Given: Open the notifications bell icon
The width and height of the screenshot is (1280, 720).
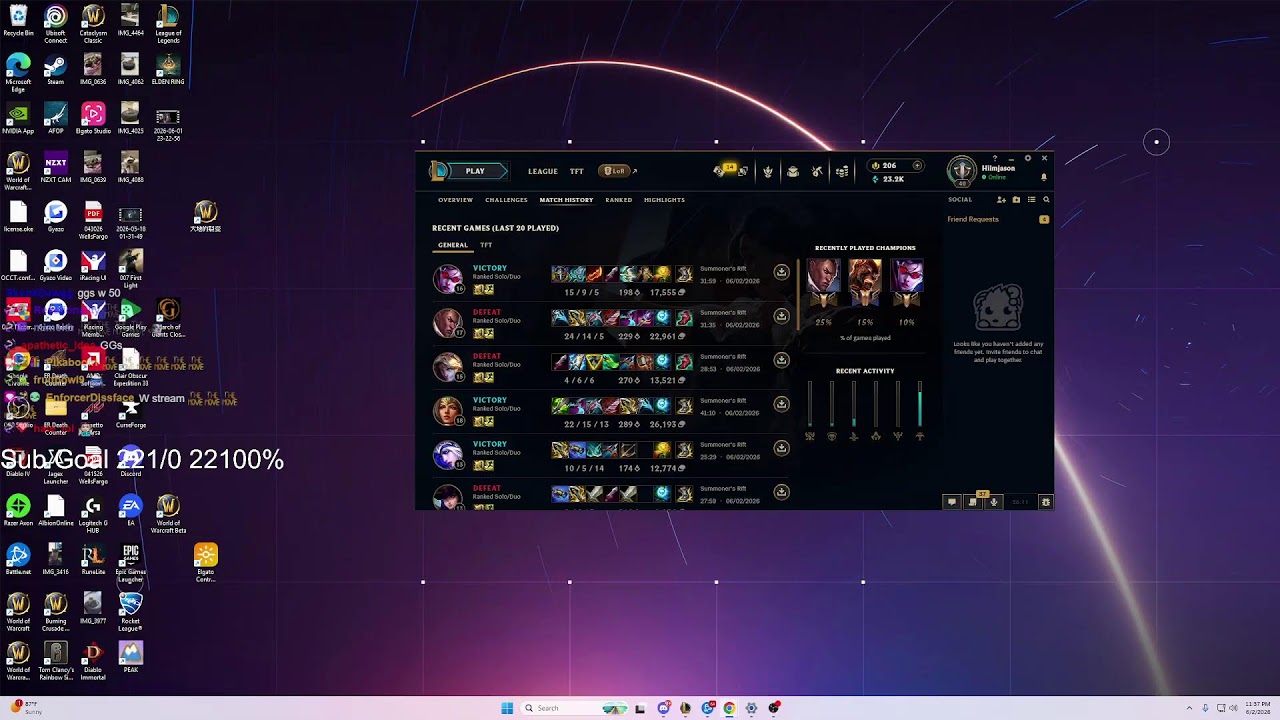Looking at the screenshot, I should click(x=1044, y=177).
